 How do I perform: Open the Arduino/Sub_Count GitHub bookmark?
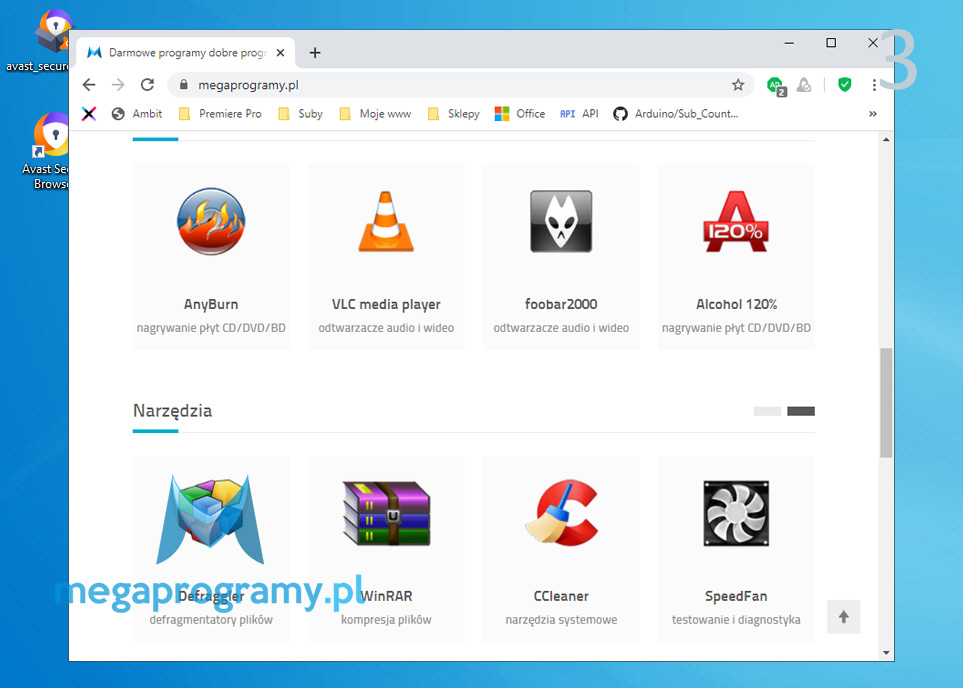coord(676,114)
